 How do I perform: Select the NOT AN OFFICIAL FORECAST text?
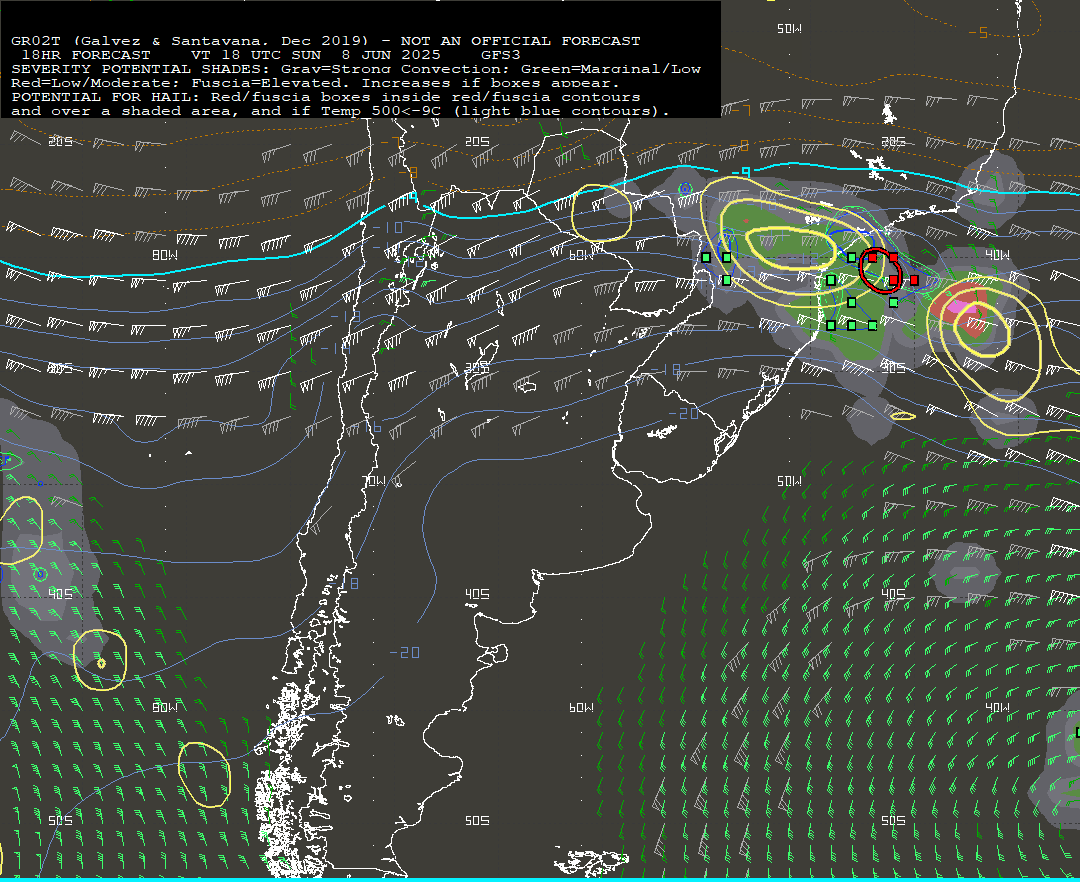click(521, 41)
